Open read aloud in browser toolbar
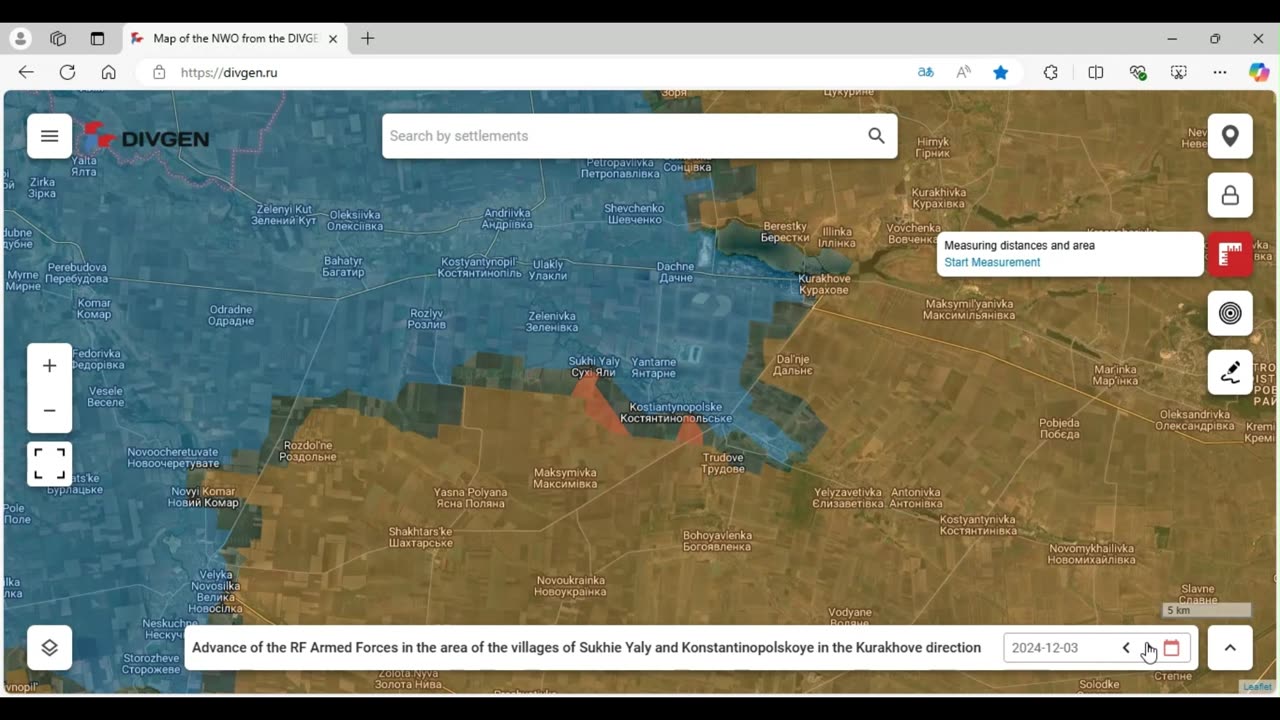The height and width of the screenshot is (720, 1280). pyautogui.click(x=963, y=72)
